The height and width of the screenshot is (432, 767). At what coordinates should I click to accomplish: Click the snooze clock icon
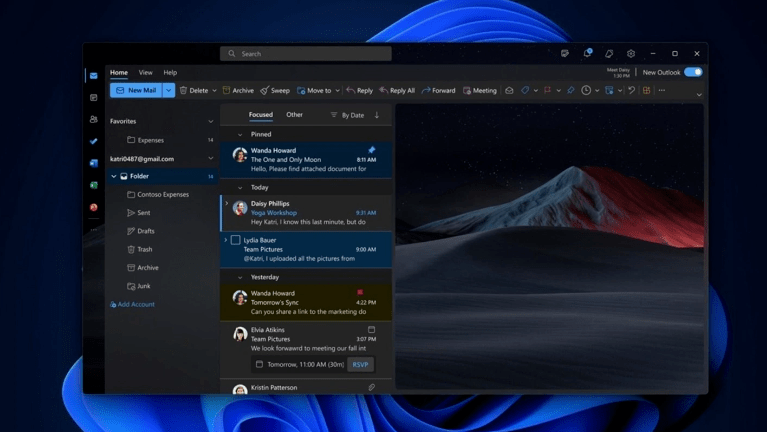pyautogui.click(x=586, y=91)
